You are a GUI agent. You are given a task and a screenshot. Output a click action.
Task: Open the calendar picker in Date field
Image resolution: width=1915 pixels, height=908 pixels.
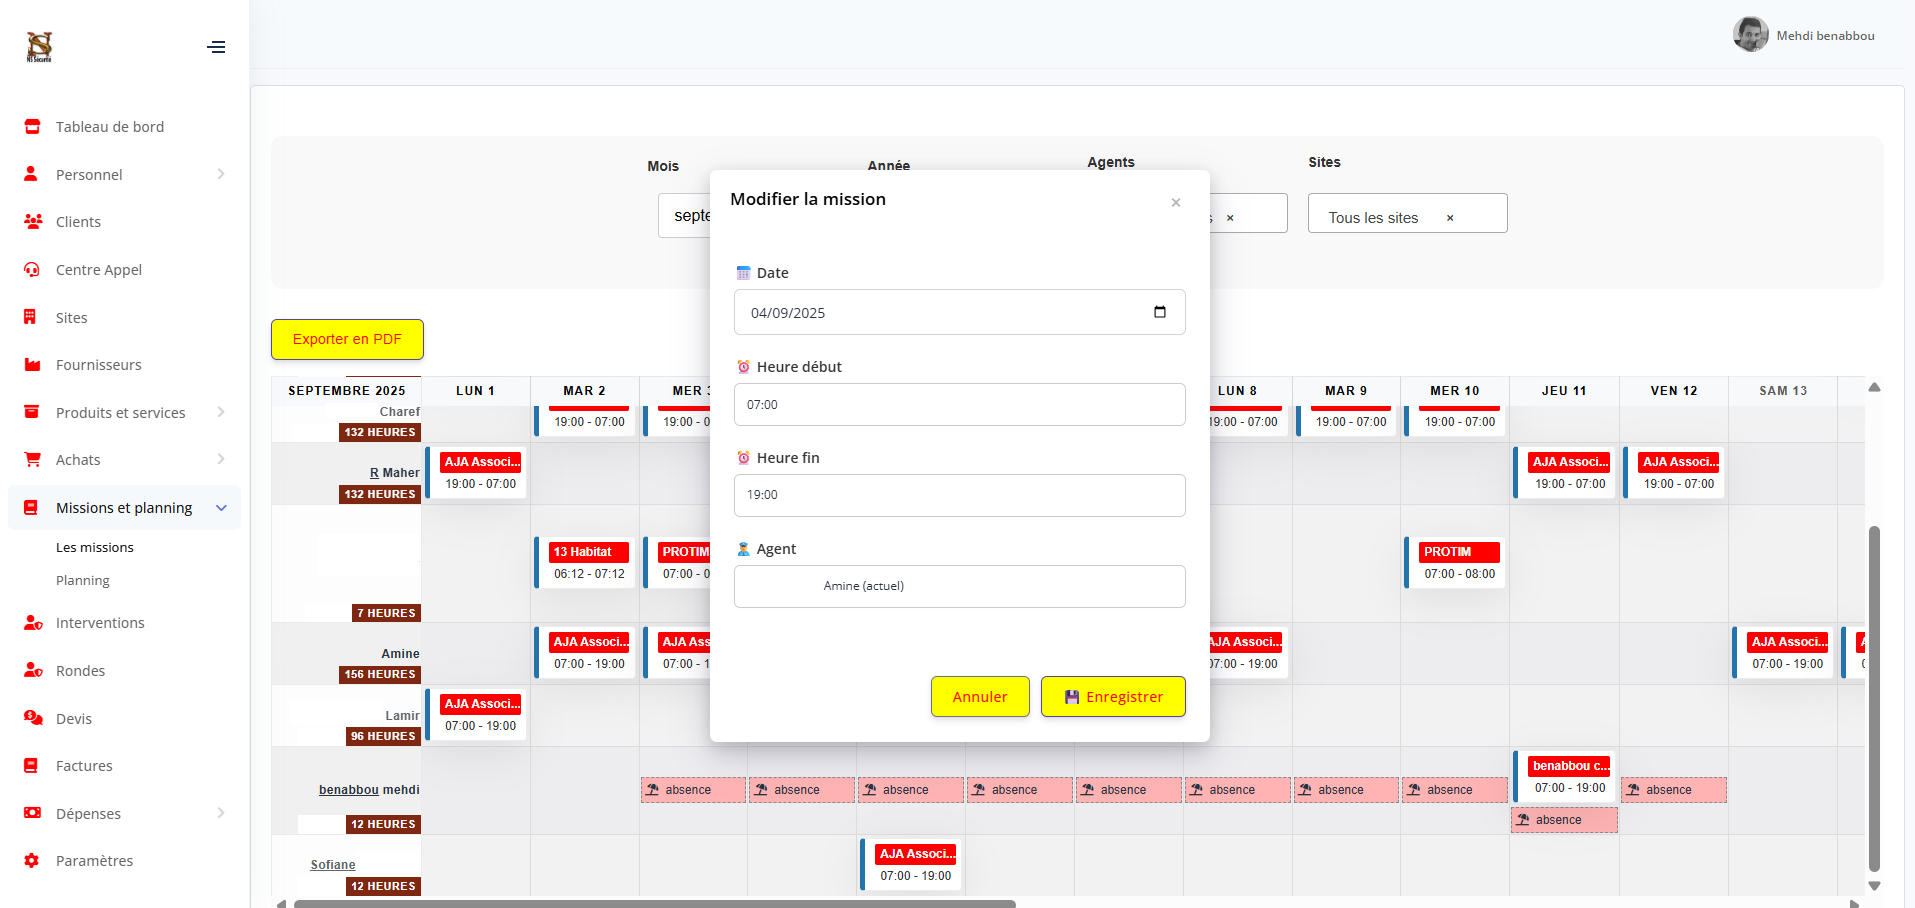(1159, 312)
